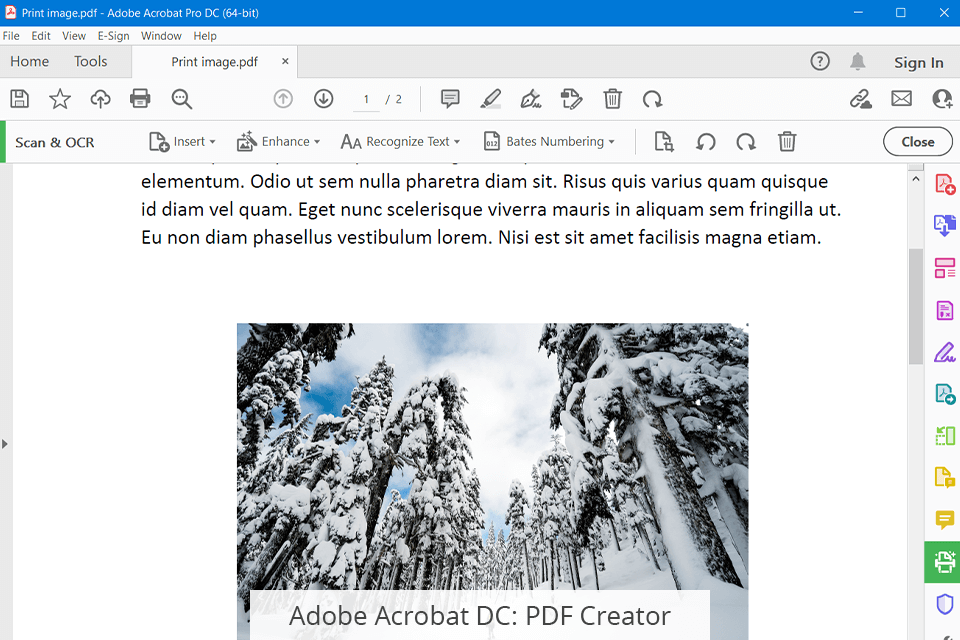Expand the Bates Numbering dropdown
Image resolution: width=960 pixels, height=640 pixels.
pos(549,141)
